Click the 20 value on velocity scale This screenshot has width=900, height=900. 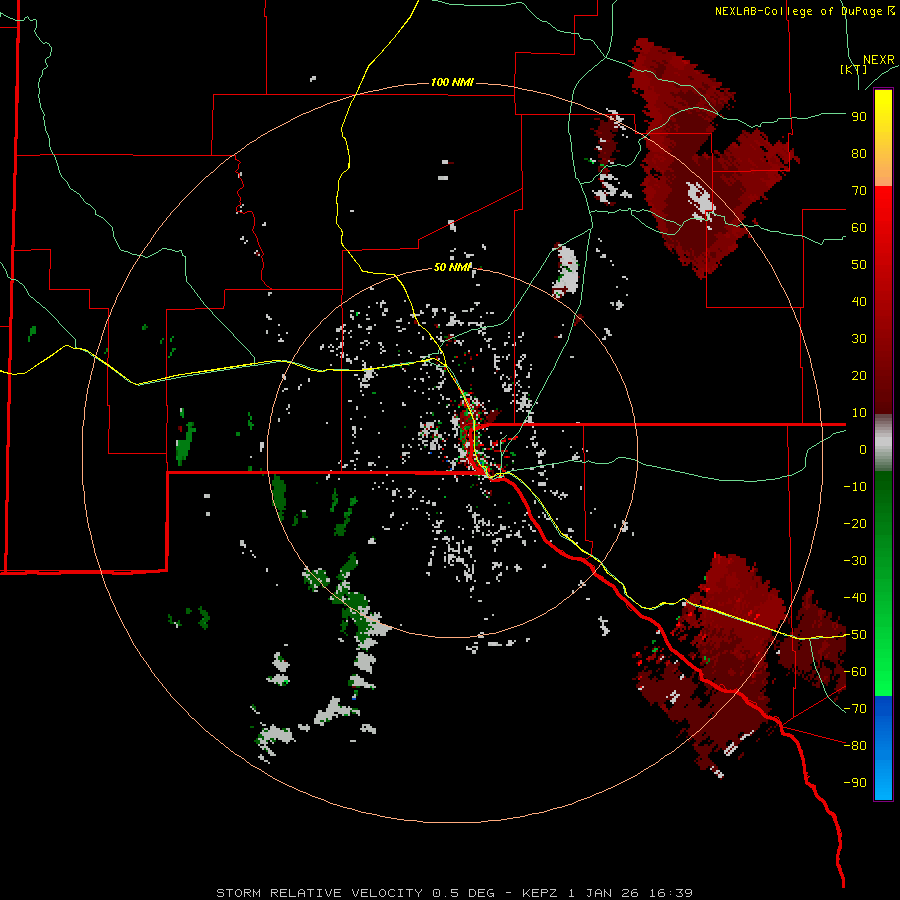(x=859, y=376)
